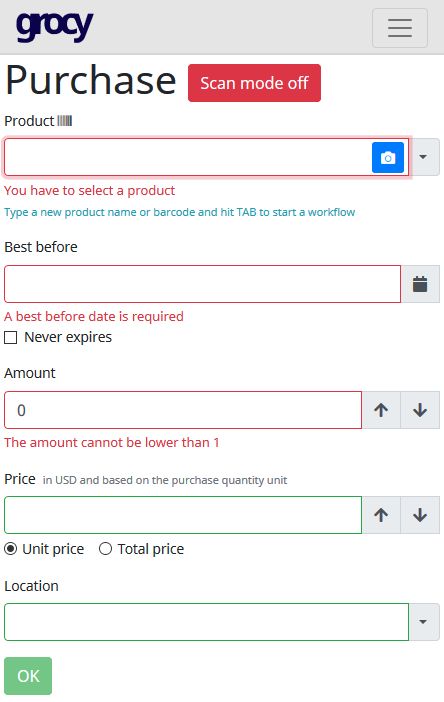This screenshot has width=444, height=702.
Task: Click the Amount number field
Action: (x=183, y=410)
